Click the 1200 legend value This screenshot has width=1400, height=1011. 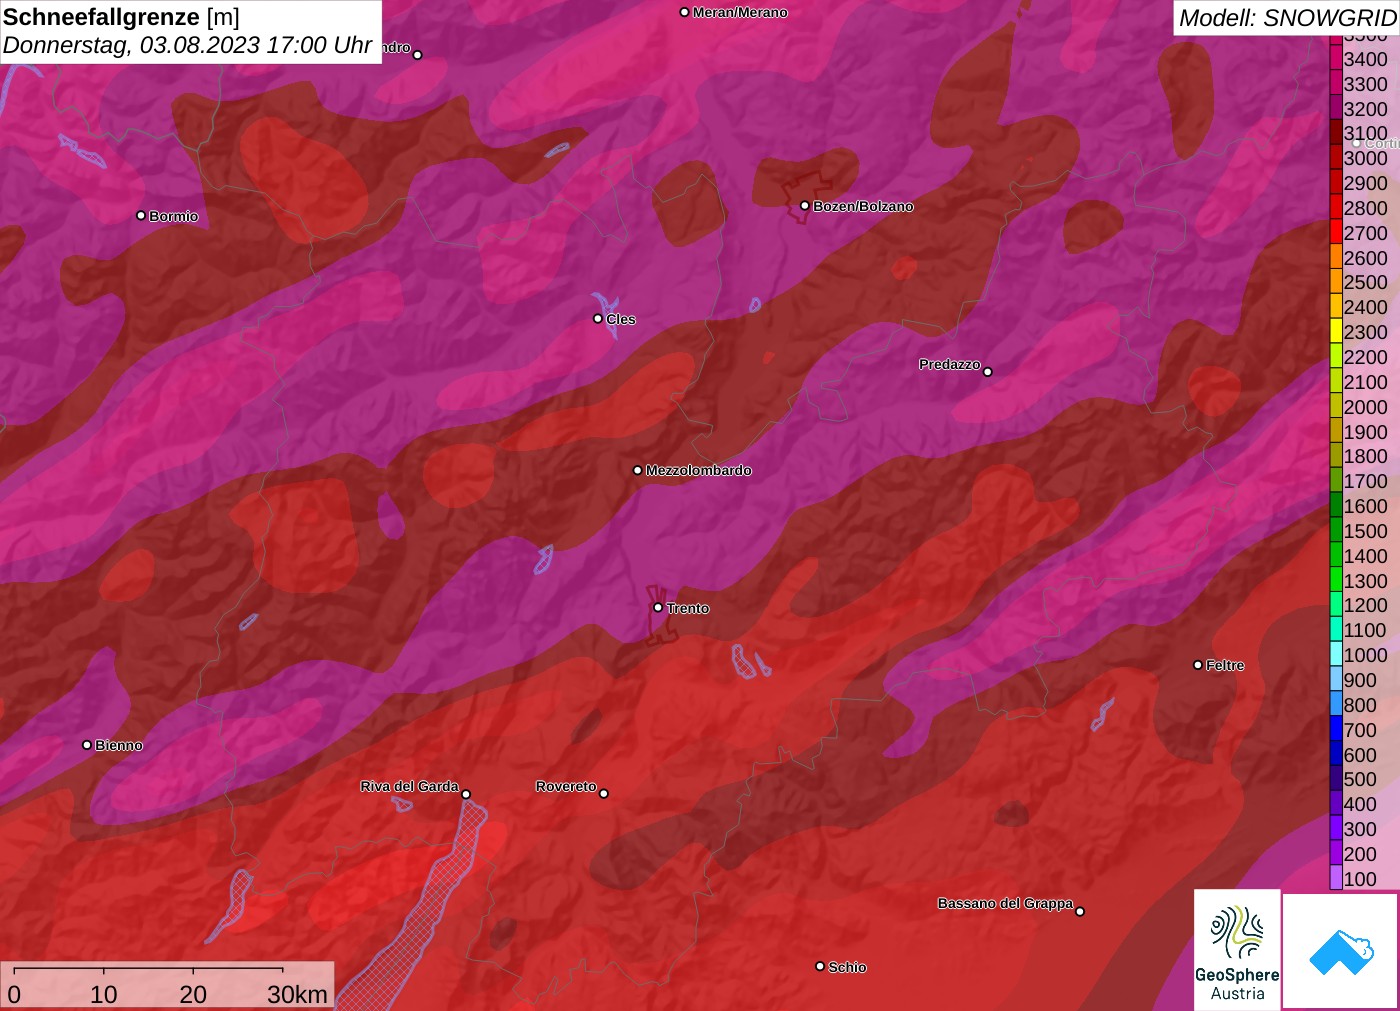tap(1365, 605)
